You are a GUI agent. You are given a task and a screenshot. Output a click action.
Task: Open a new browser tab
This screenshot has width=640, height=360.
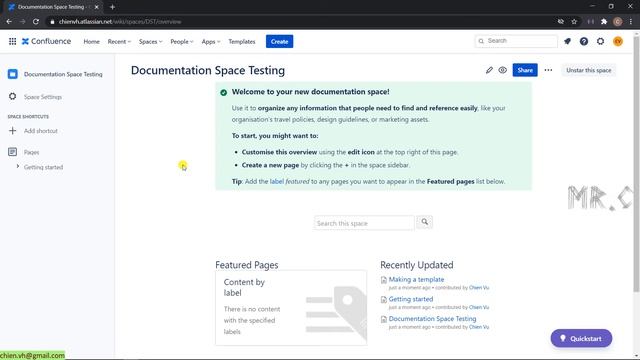[x=112, y=7]
